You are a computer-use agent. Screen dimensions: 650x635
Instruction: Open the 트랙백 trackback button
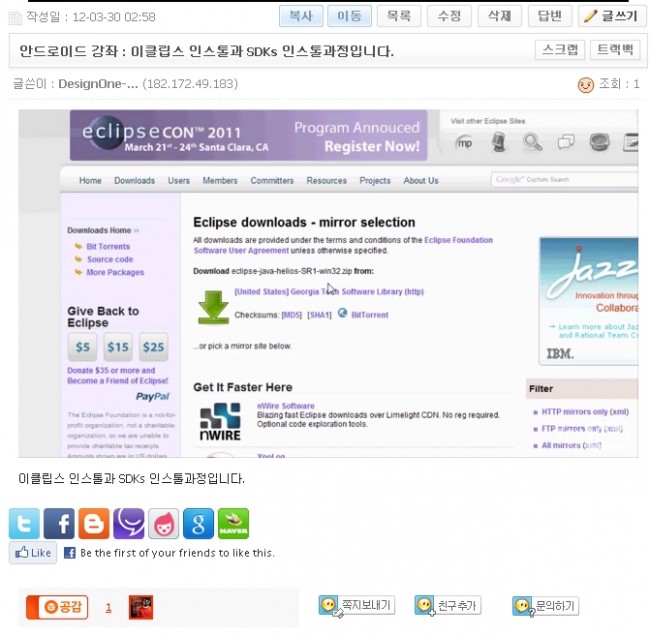[x=614, y=50]
